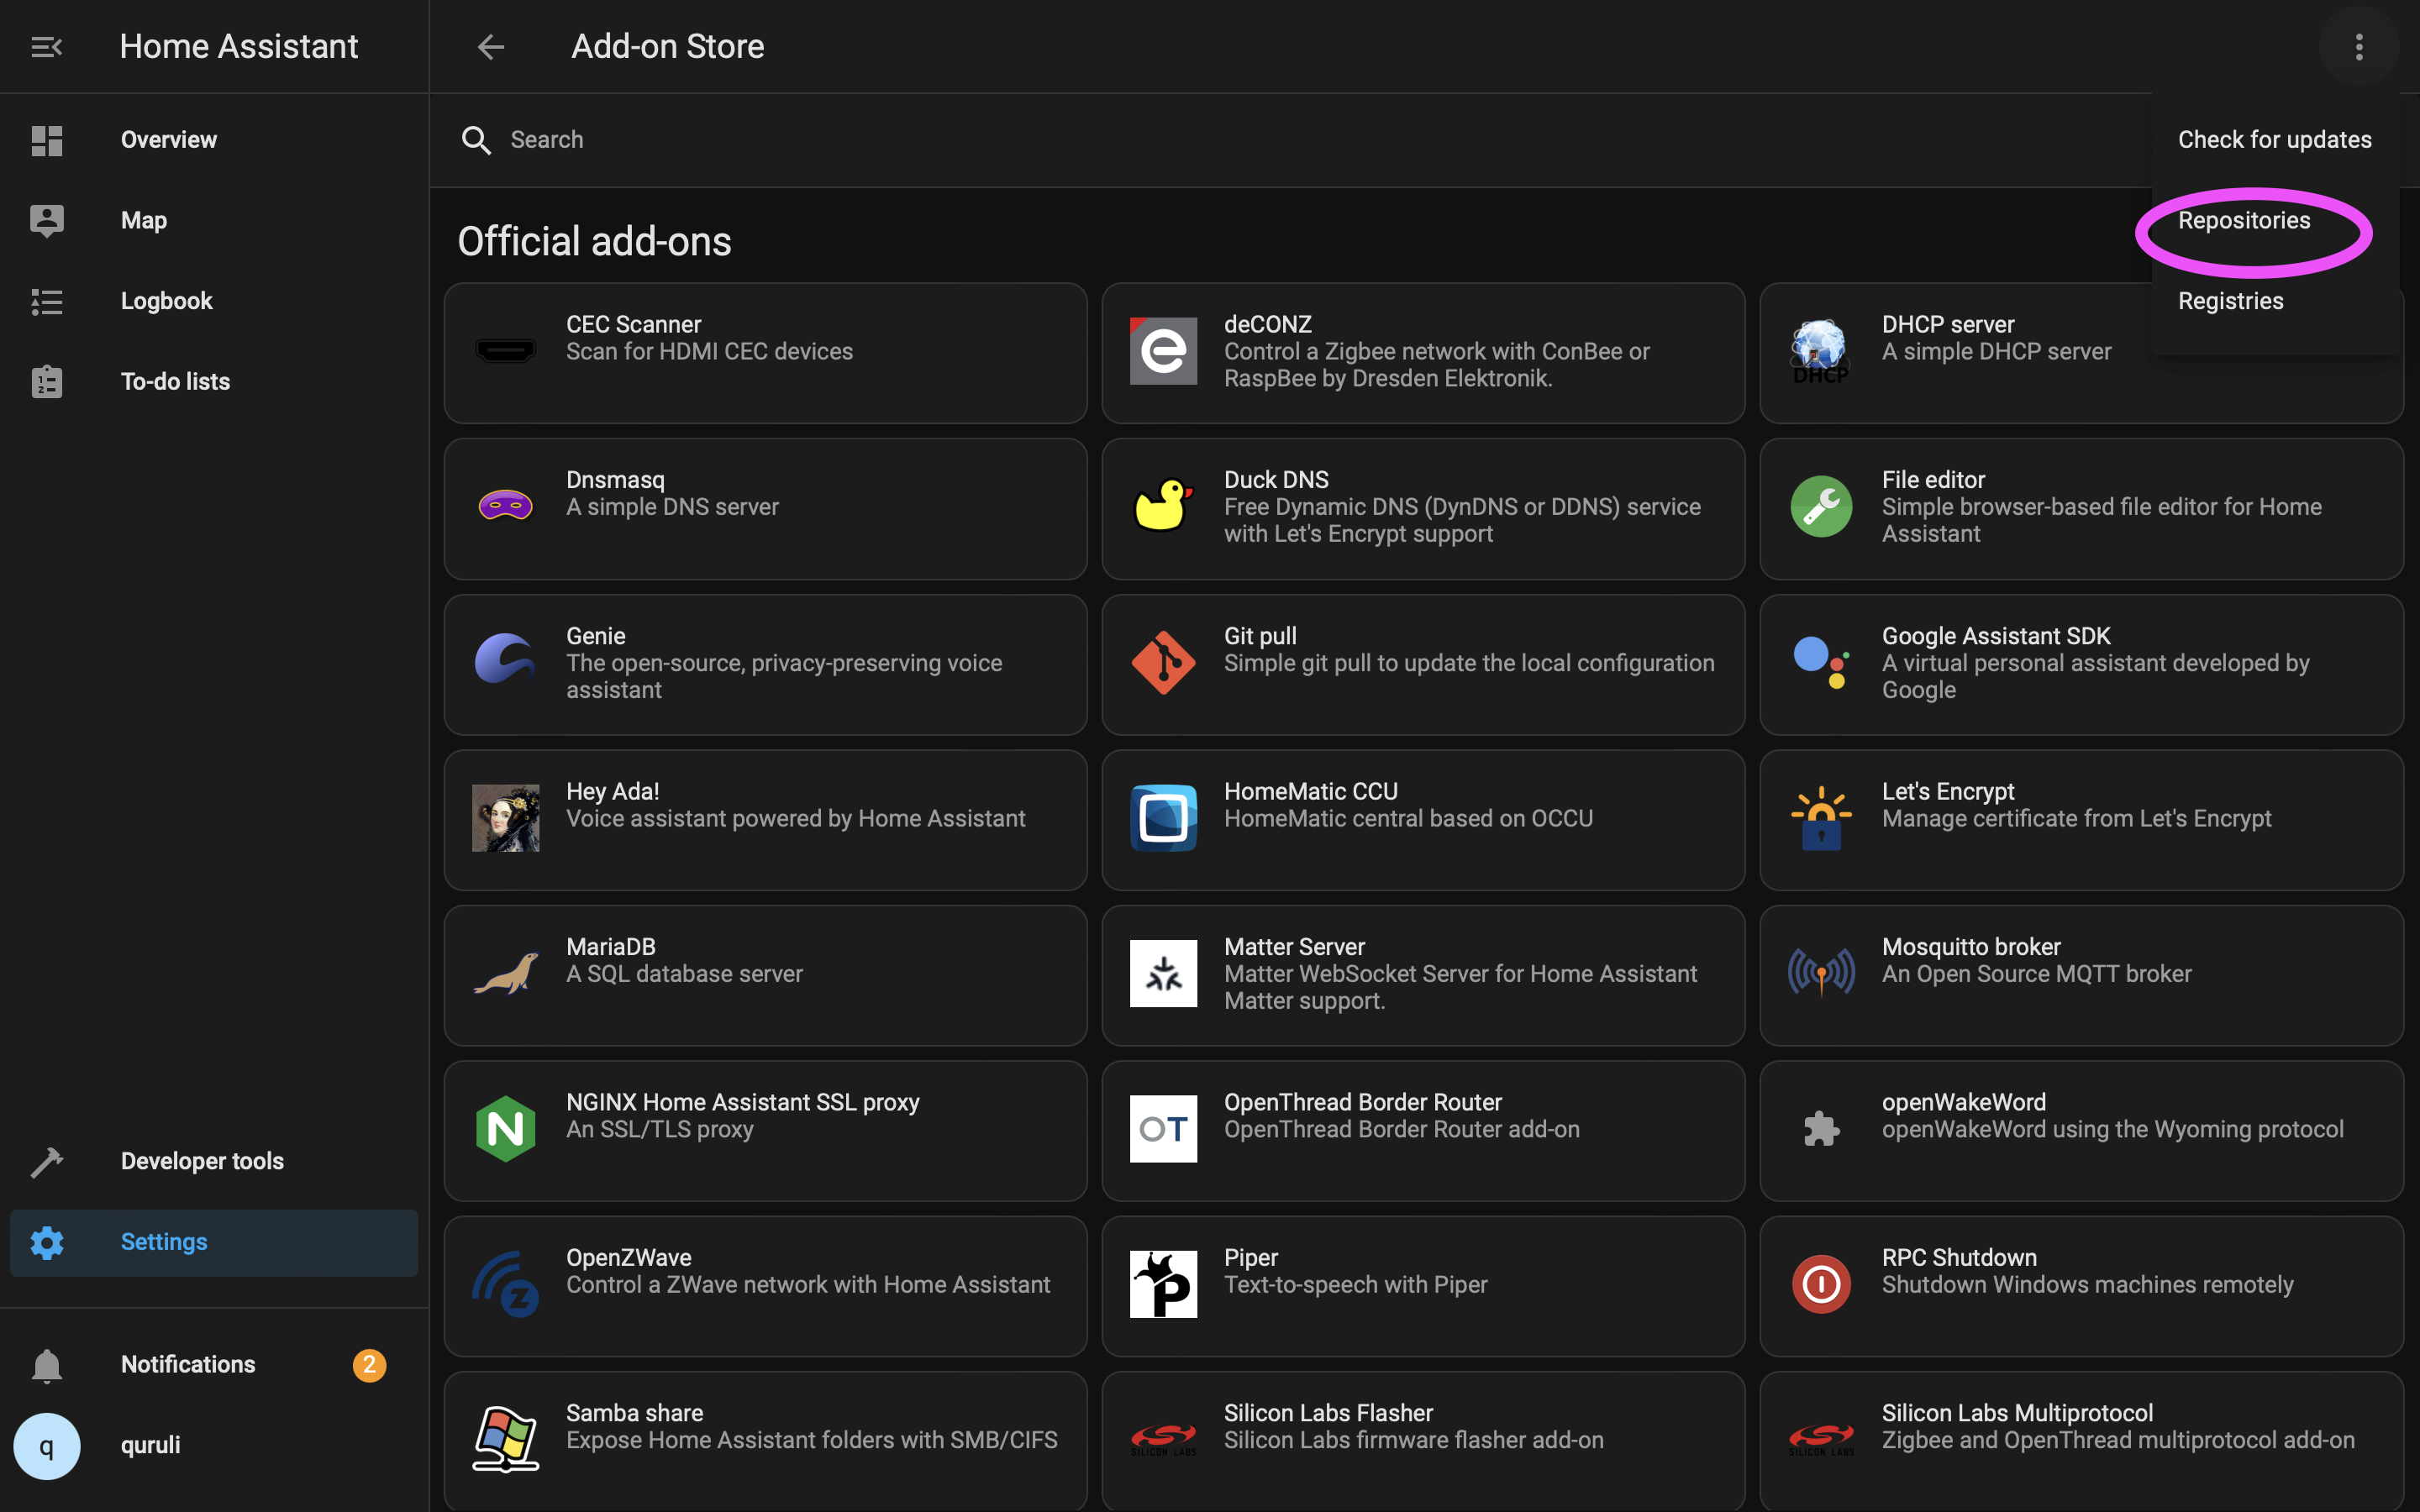Click the MariaDB seal icon

[x=505, y=973]
